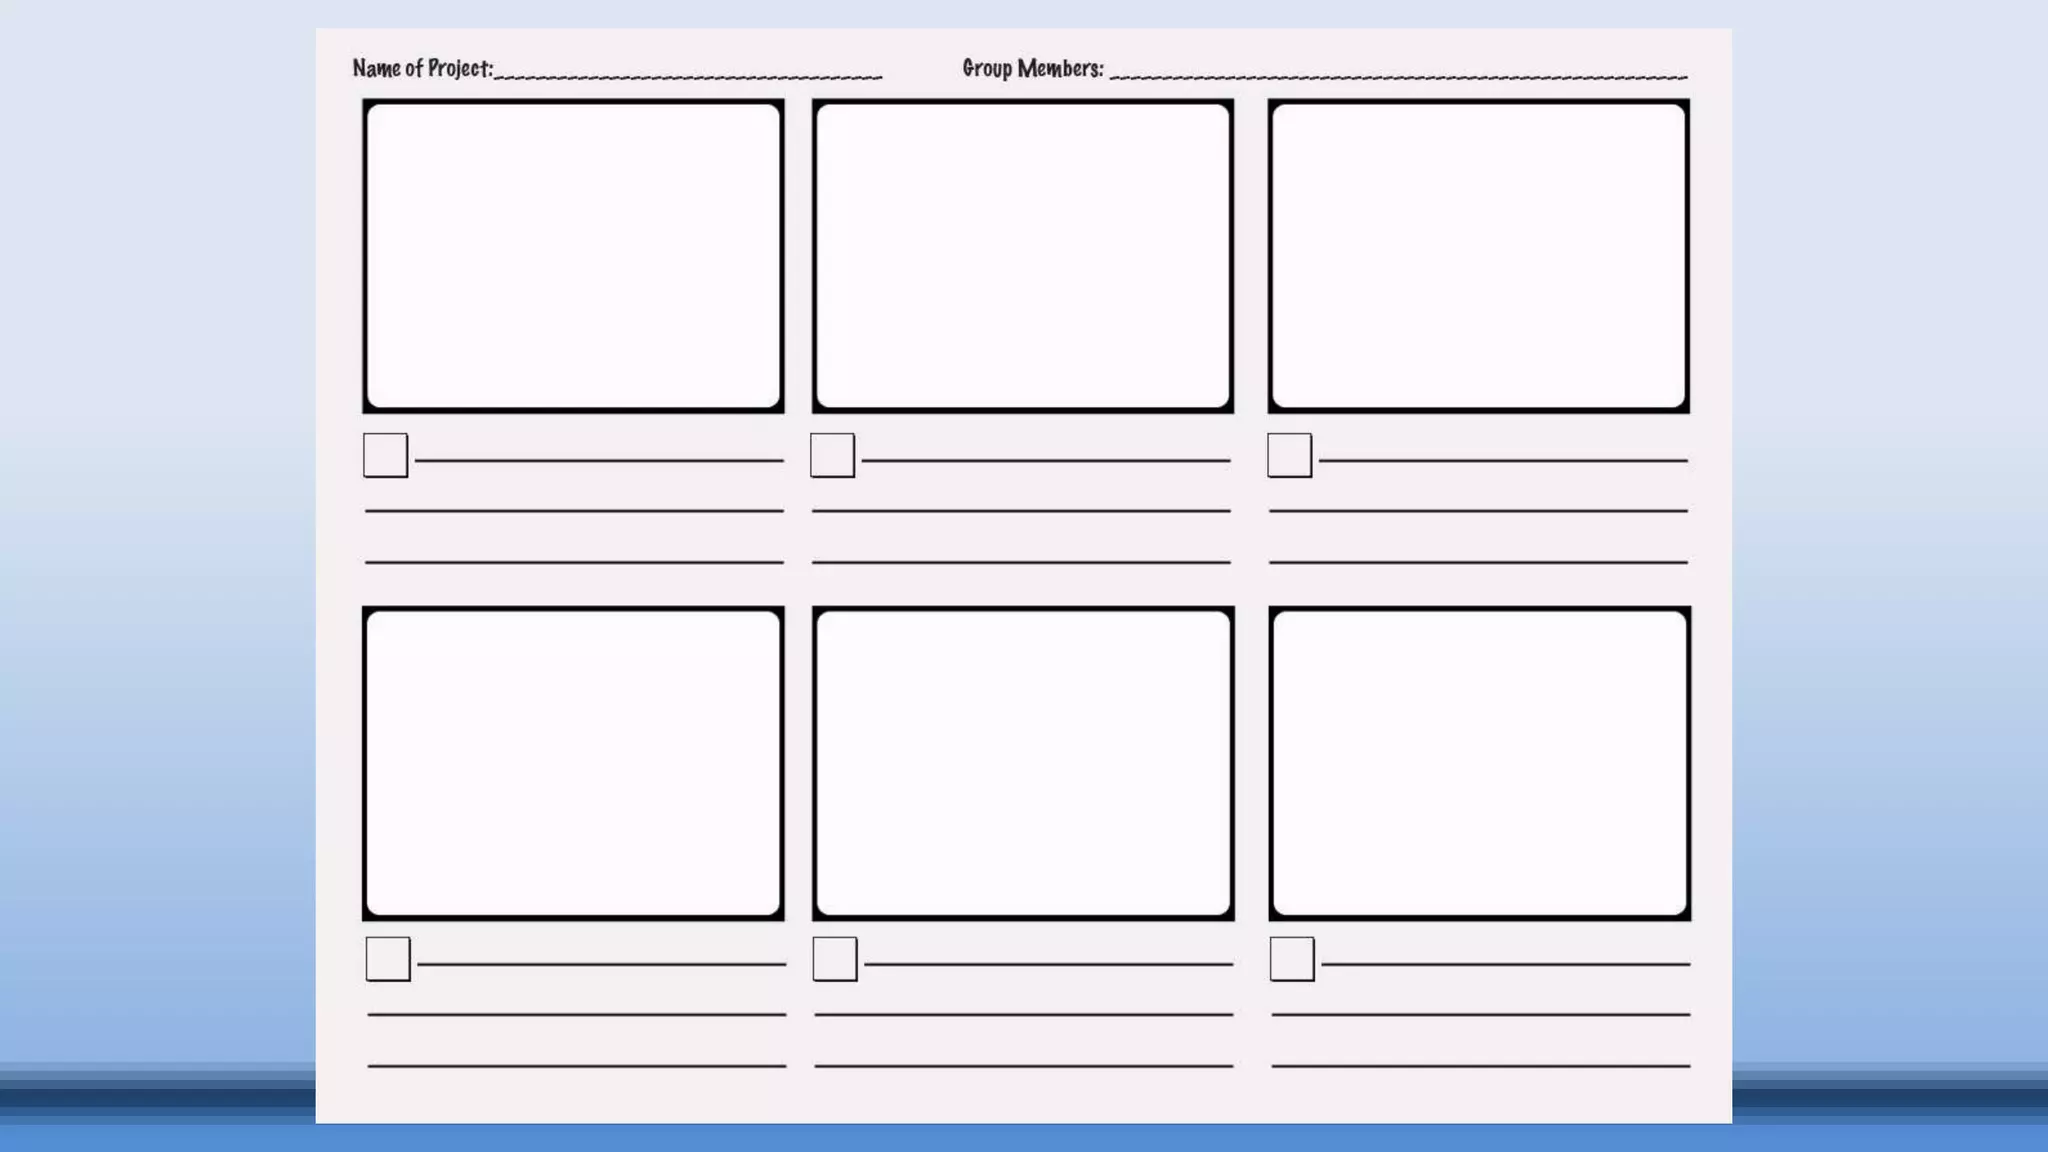Click the Name of Project blank line
Viewport: 2048px width, 1152px height.
(x=688, y=73)
